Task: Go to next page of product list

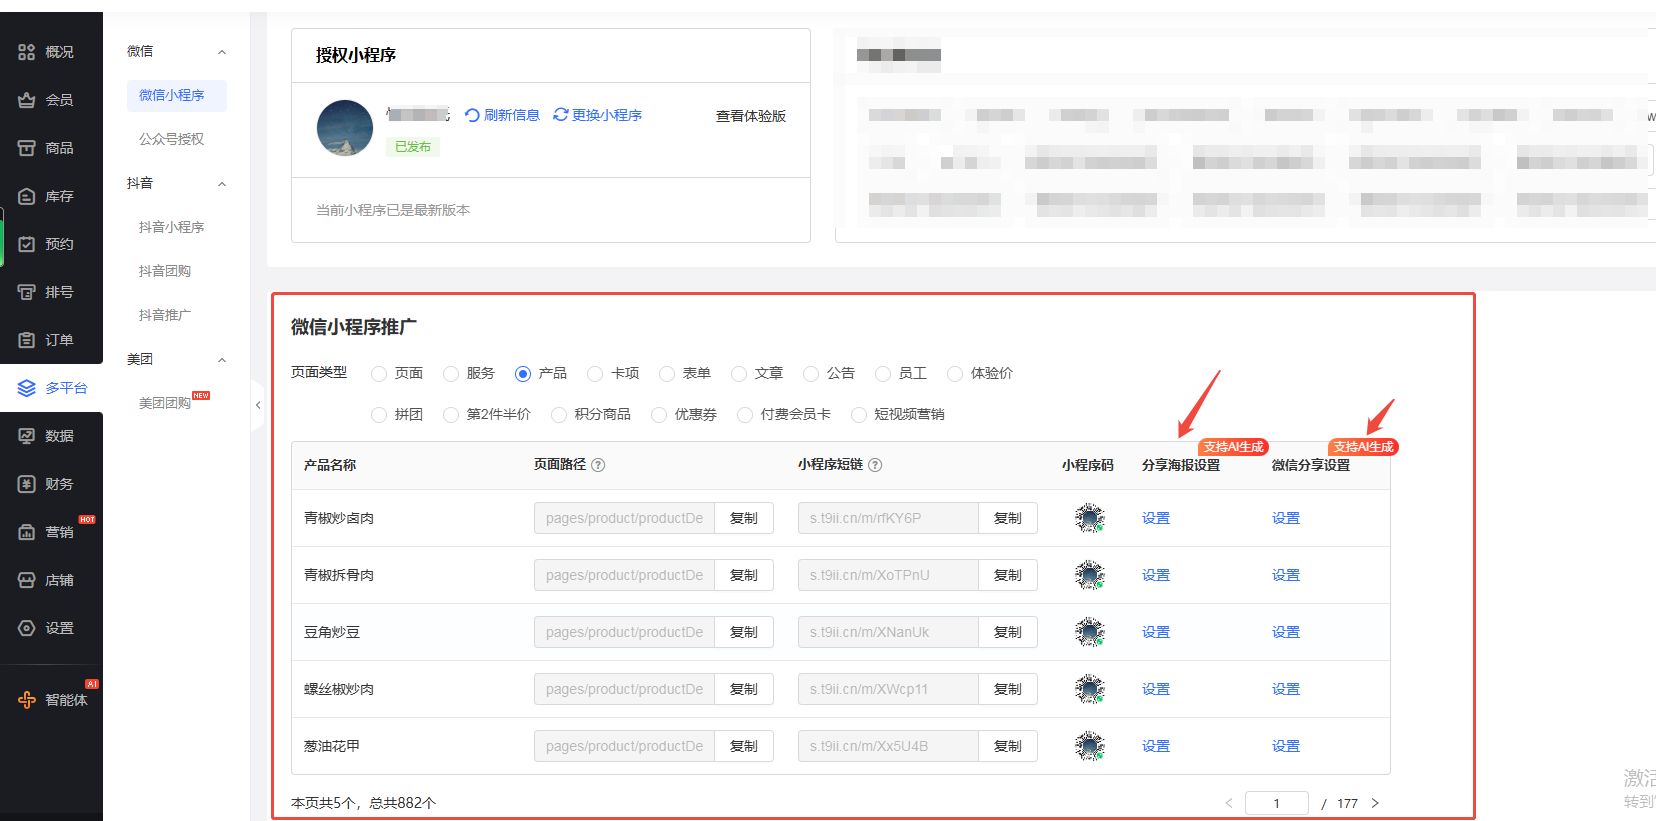Action: [x=1375, y=803]
